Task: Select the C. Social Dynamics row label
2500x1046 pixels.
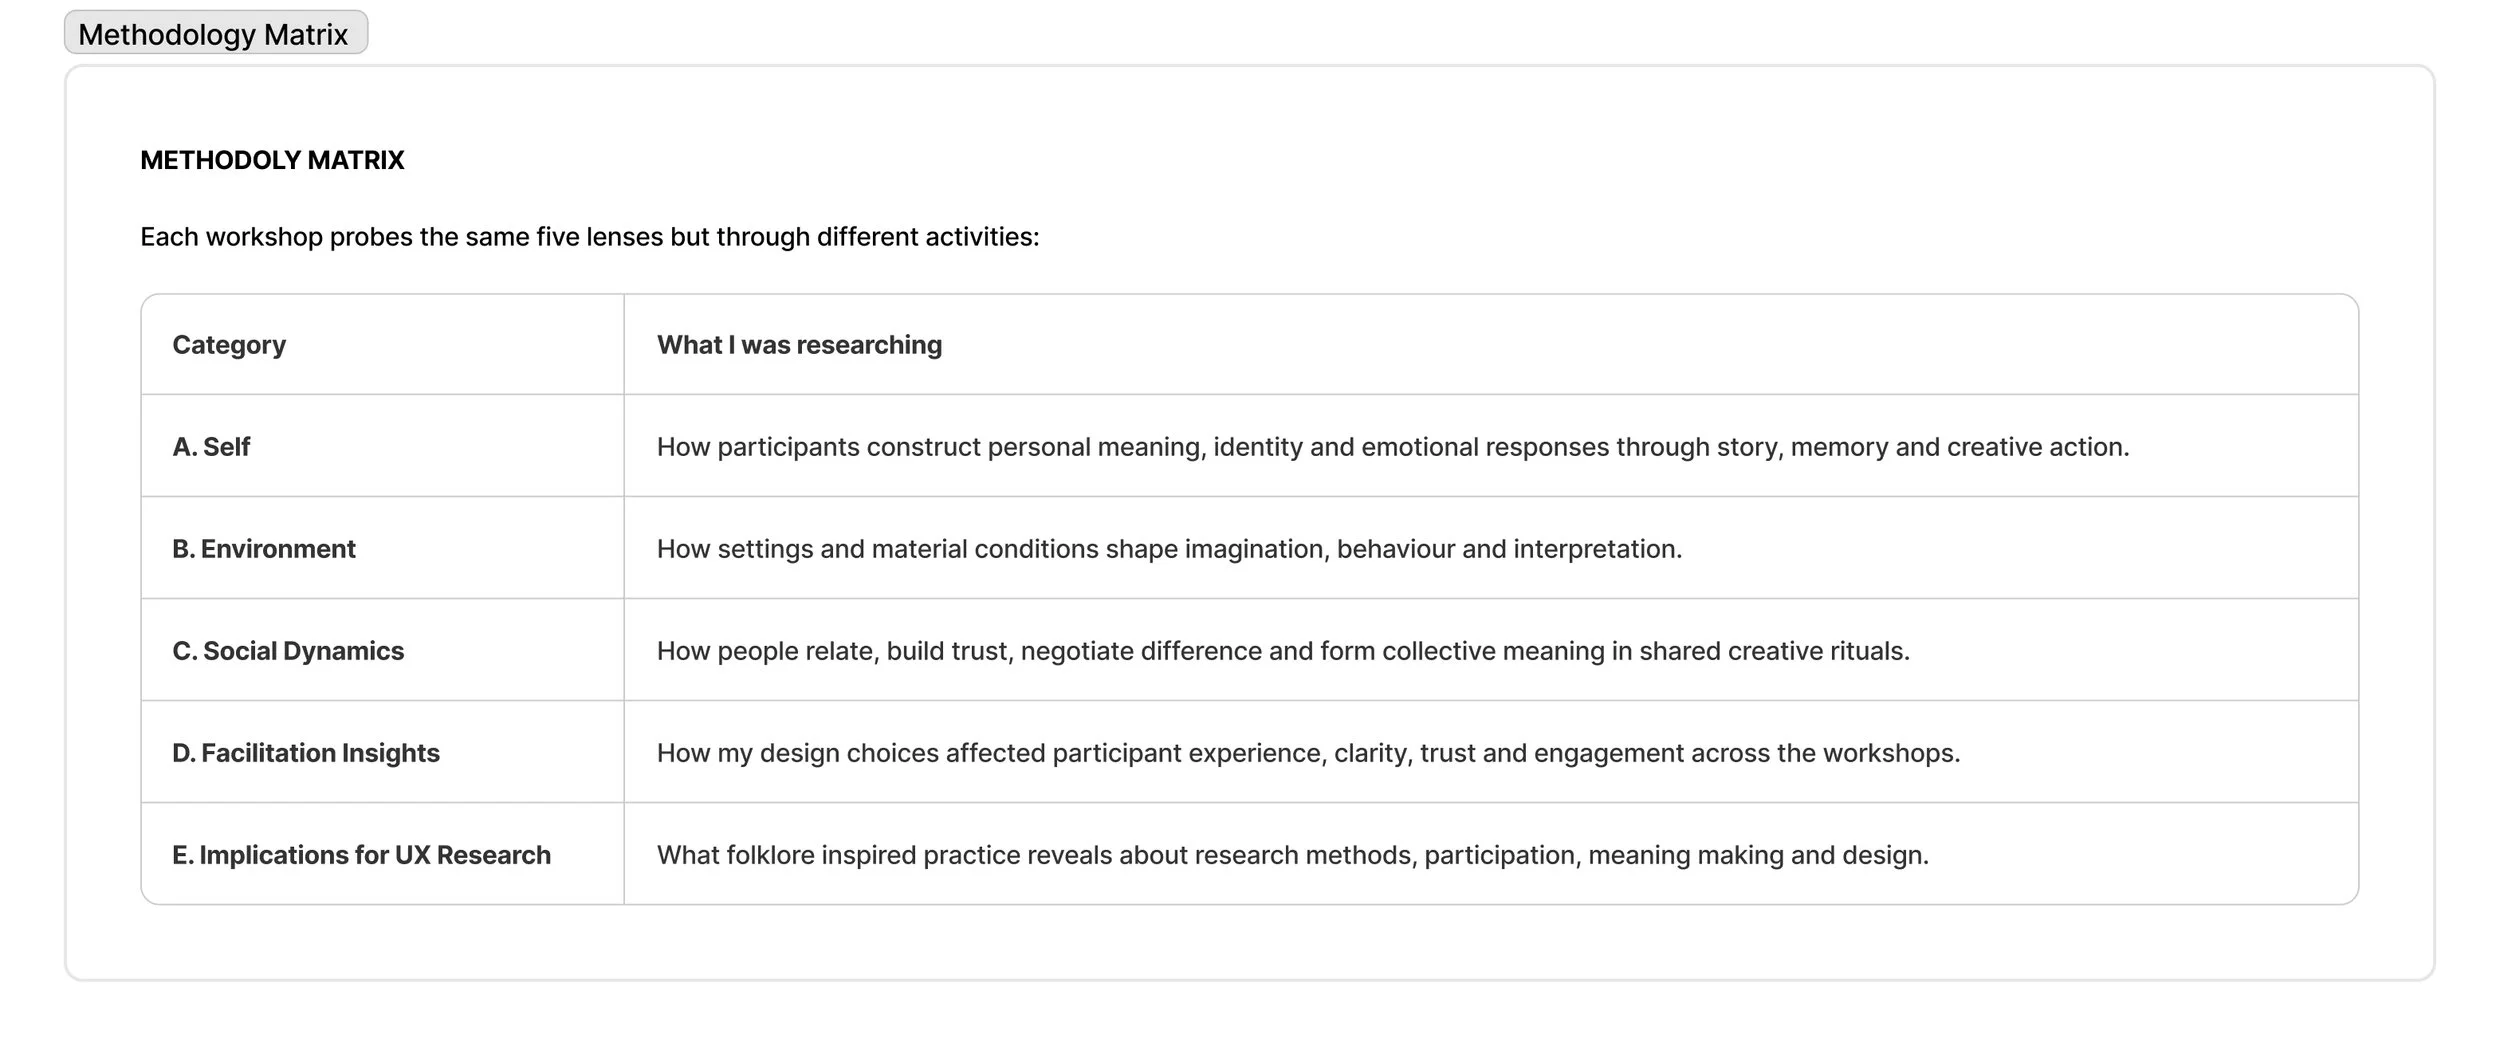Action: pos(288,651)
